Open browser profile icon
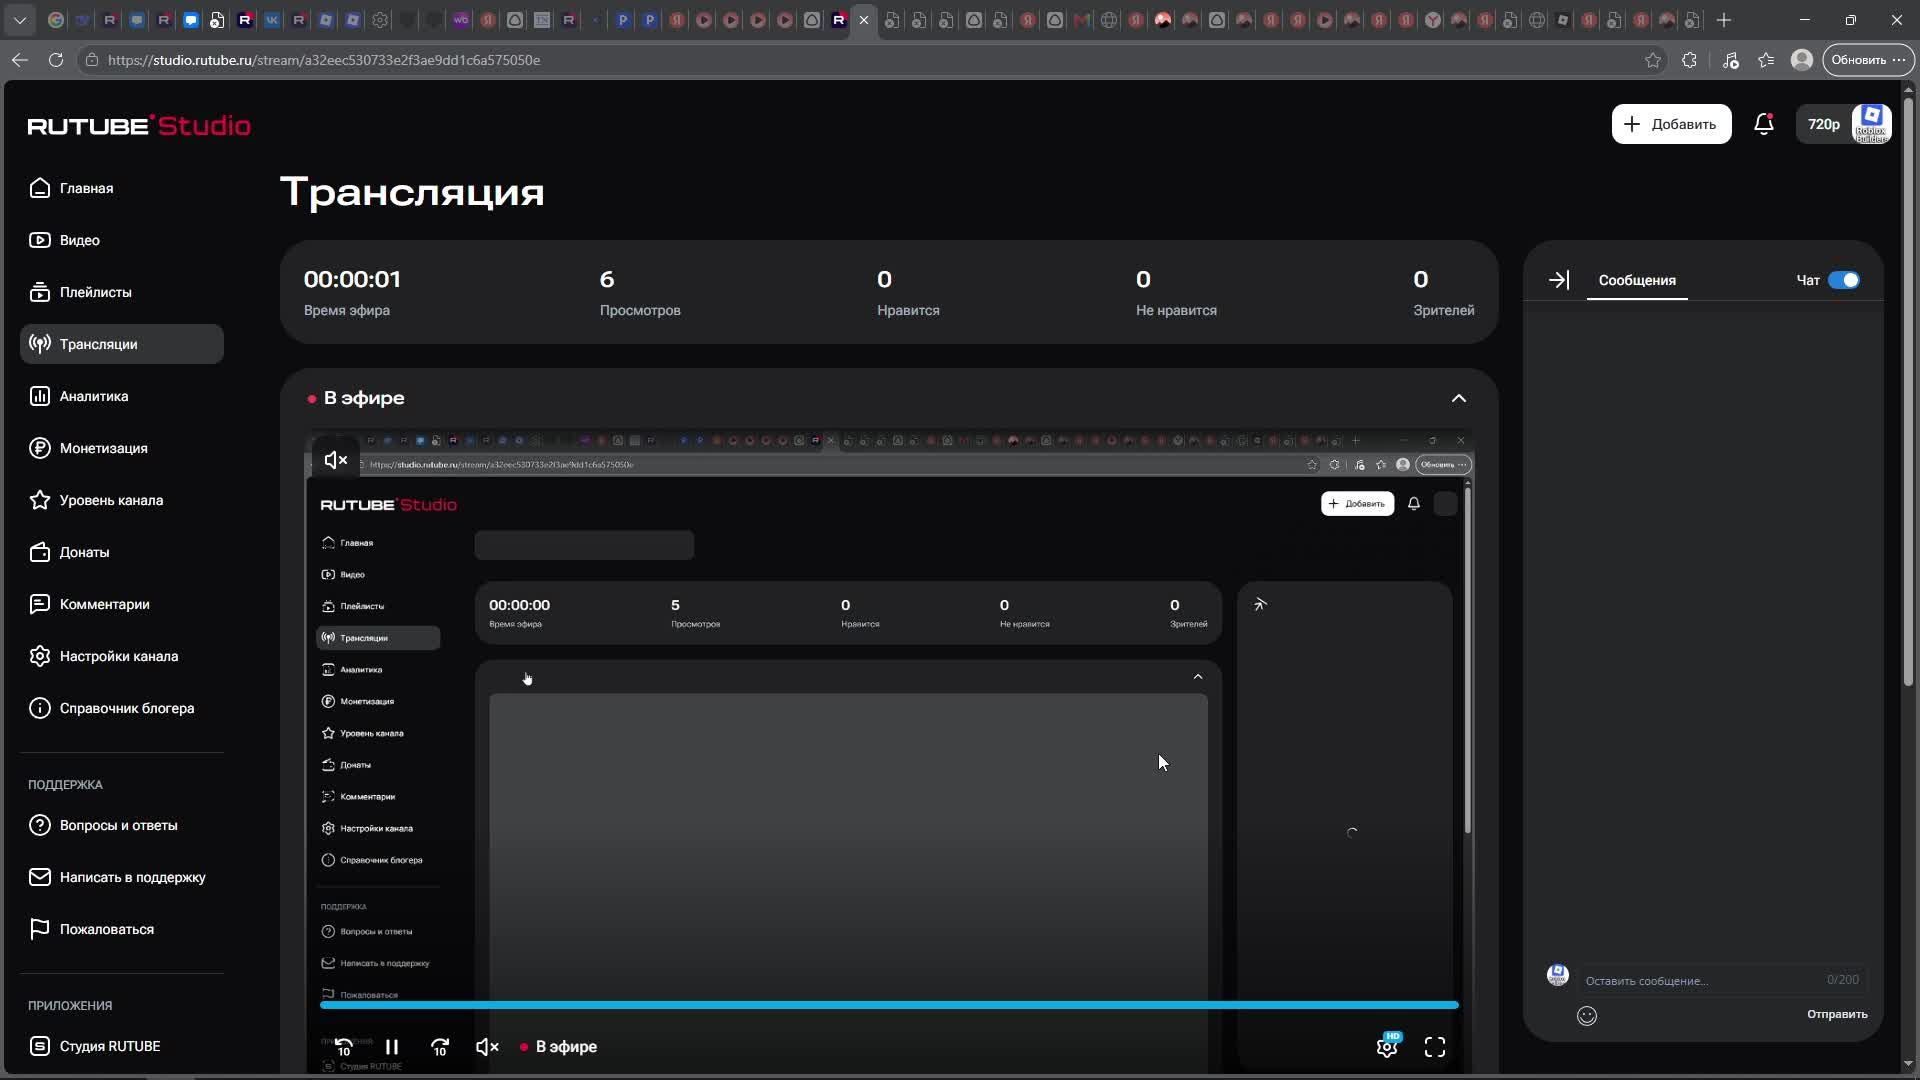Screen dimensions: 1920x1080 (x=1802, y=60)
